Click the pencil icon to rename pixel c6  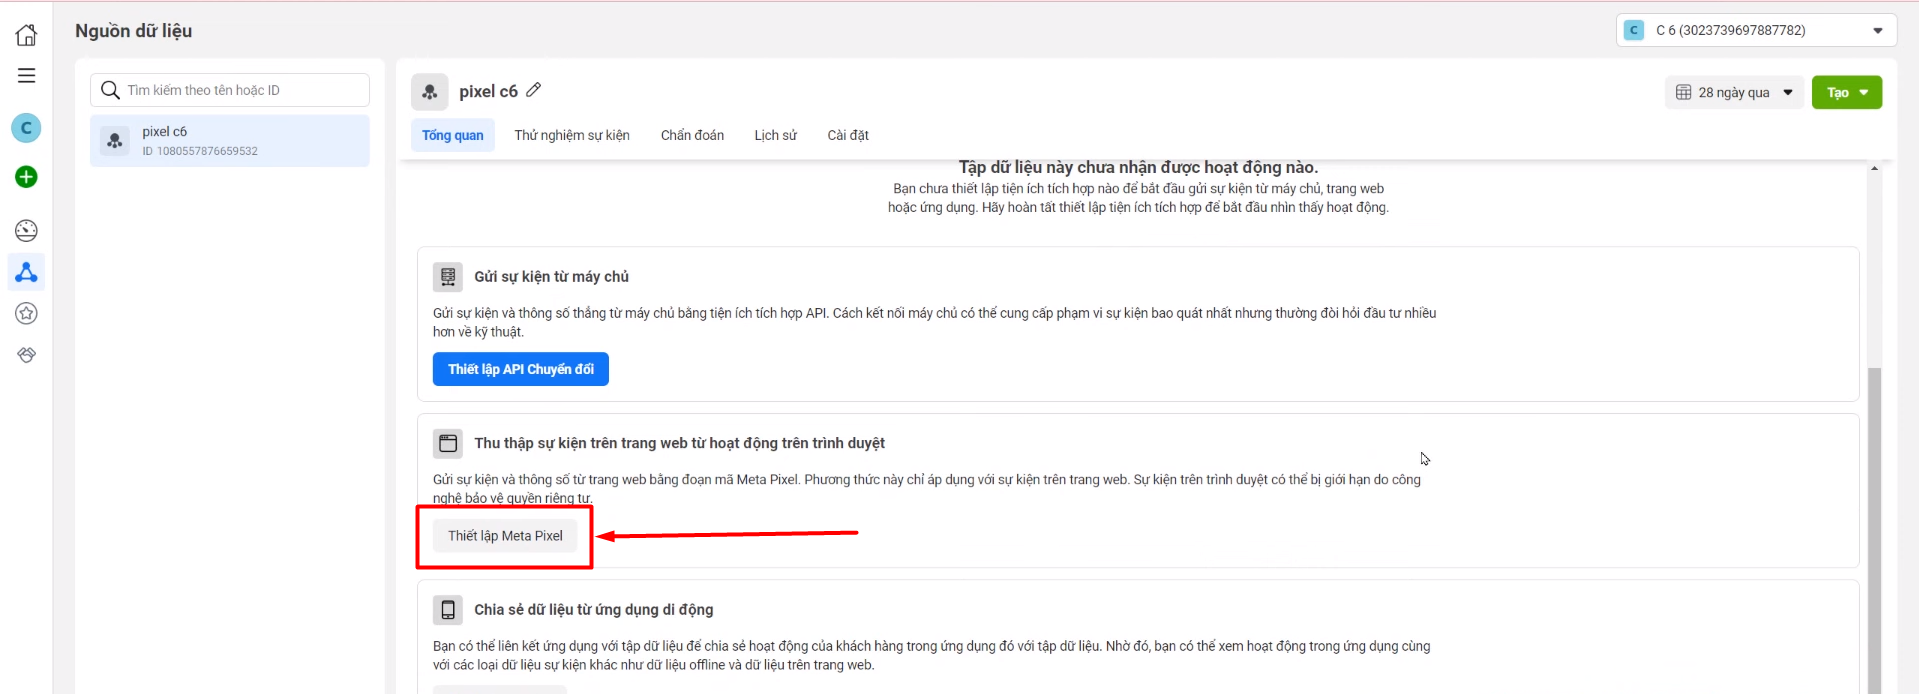tap(534, 90)
